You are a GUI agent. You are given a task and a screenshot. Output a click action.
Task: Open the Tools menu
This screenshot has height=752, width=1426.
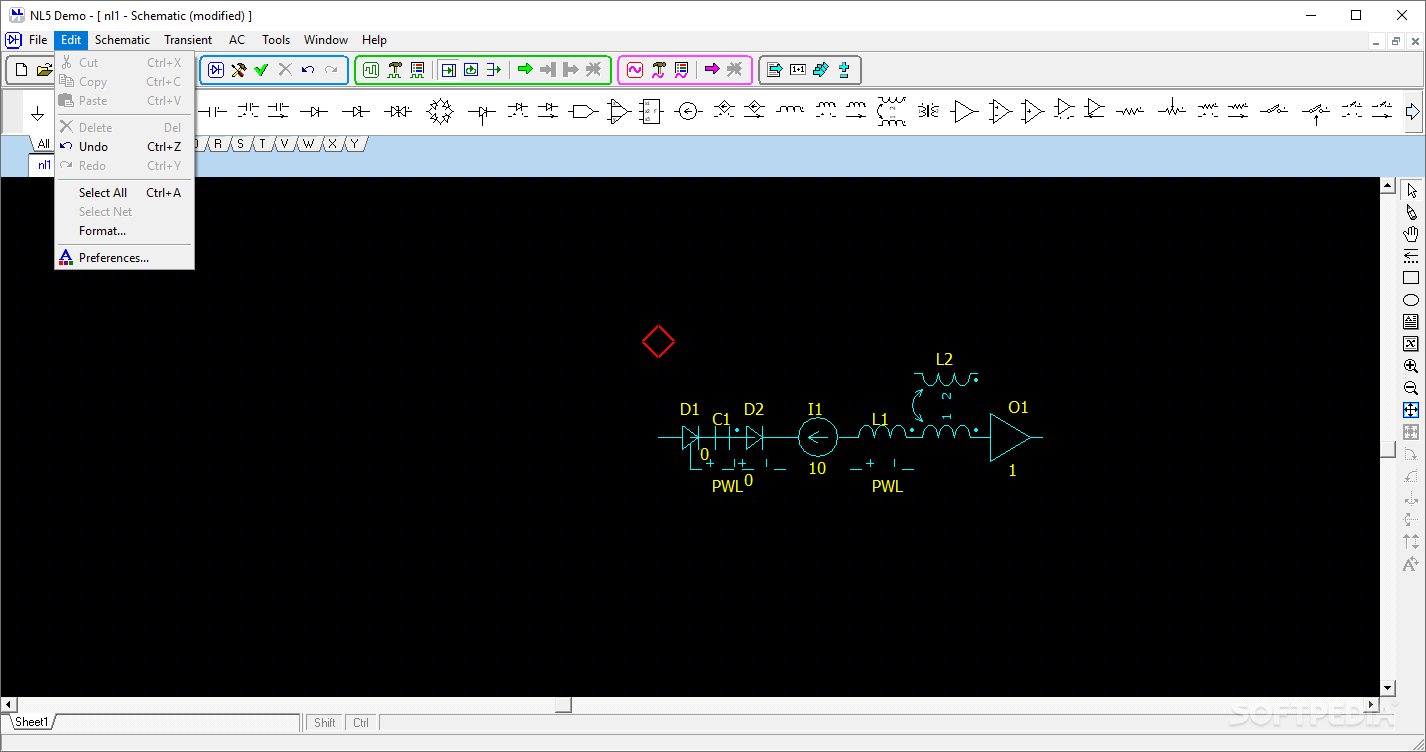point(276,40)
